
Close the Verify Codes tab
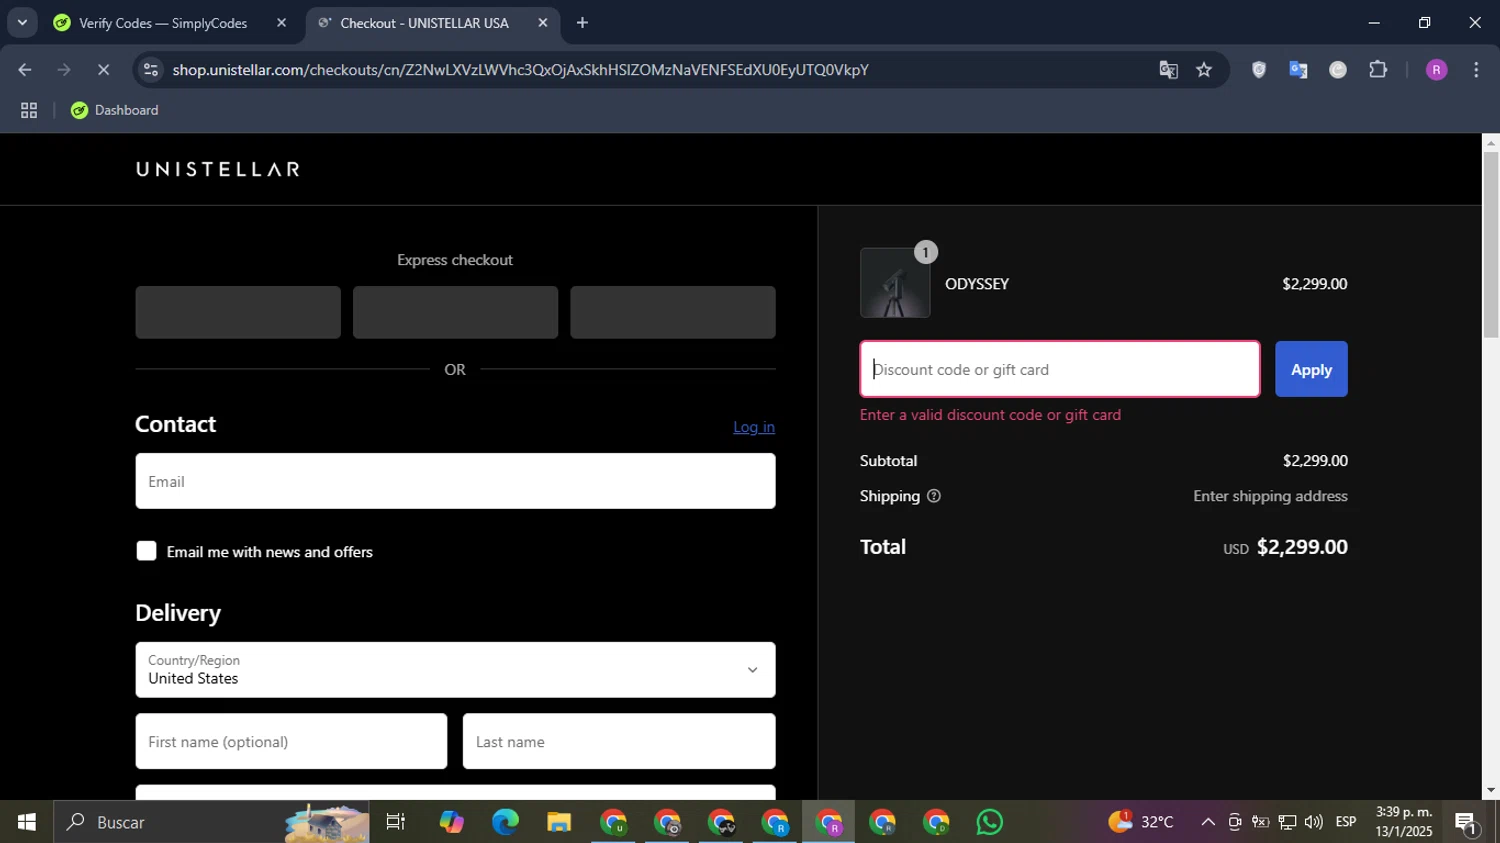coord(281,23)
